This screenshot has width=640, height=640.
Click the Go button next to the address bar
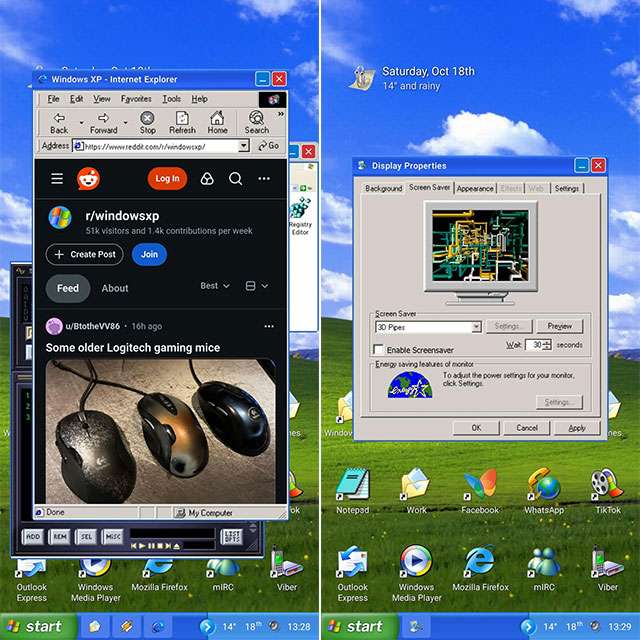pyautogui.click(x=269, y=146)
